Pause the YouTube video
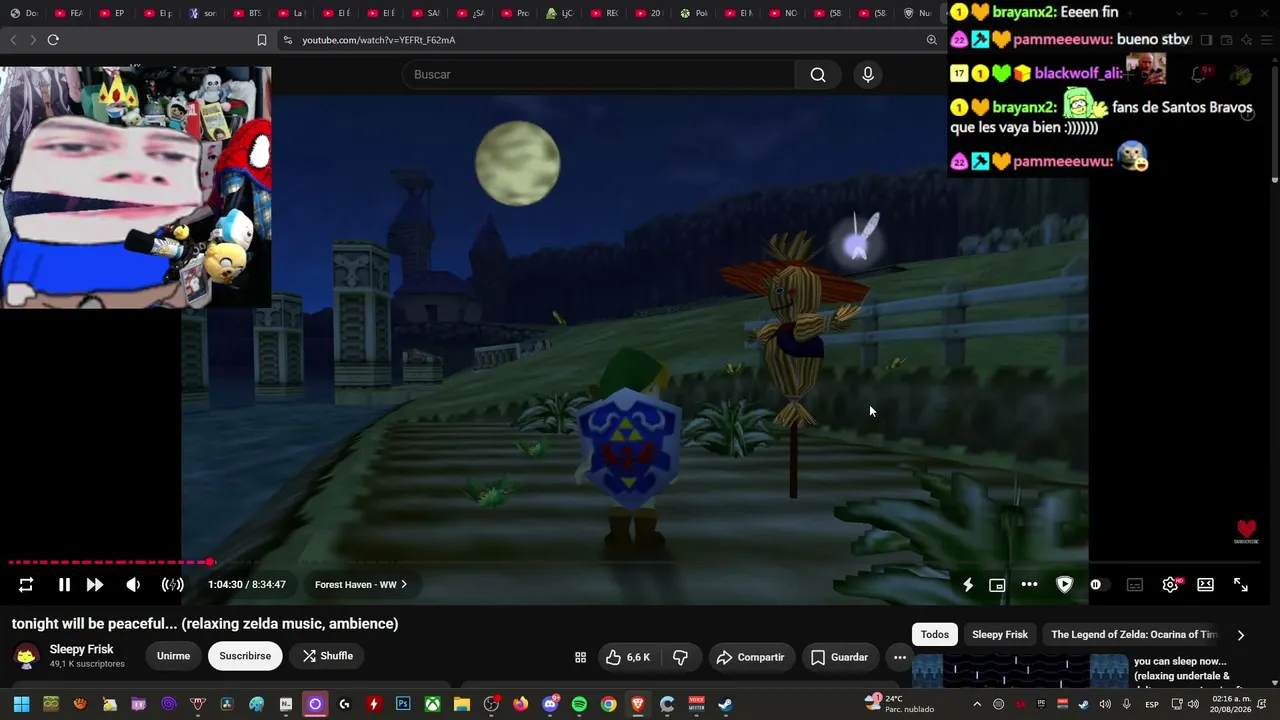Image resolution: width=1280 pixels, height=720 pixels. click(x=64, y=585)
